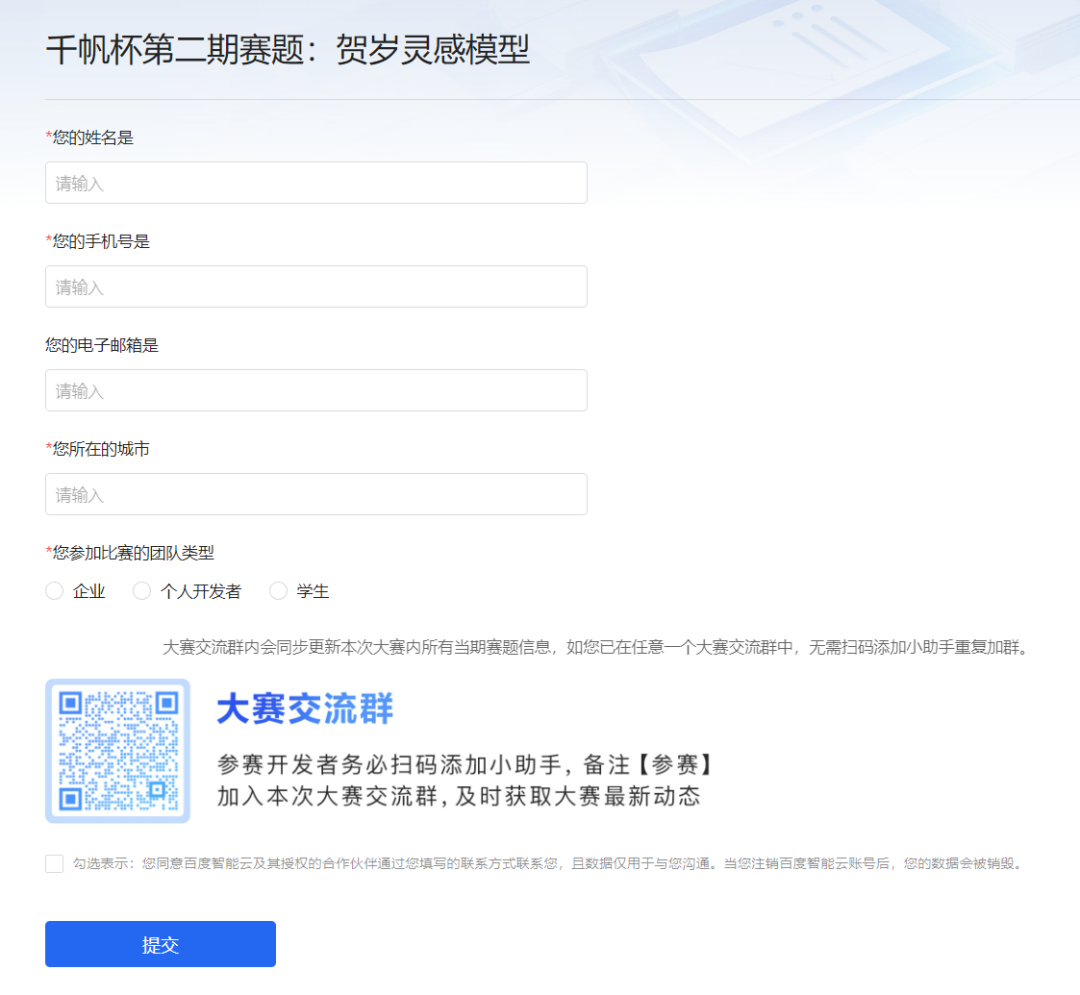Viewport: 1080px width, 995px height.
Task: Click the line 加入本次大赛交流群，及时获取大赛最新动态
Action: click(459, 797)
